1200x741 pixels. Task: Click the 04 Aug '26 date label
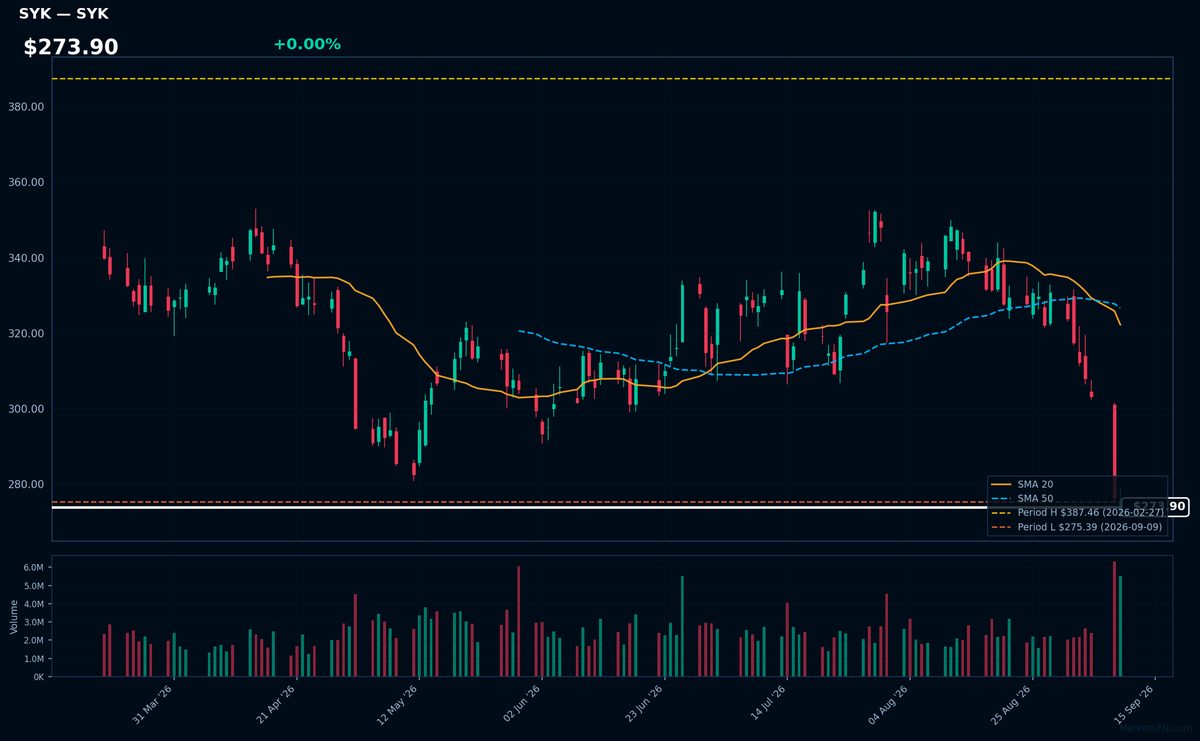[x=889, y=704]
